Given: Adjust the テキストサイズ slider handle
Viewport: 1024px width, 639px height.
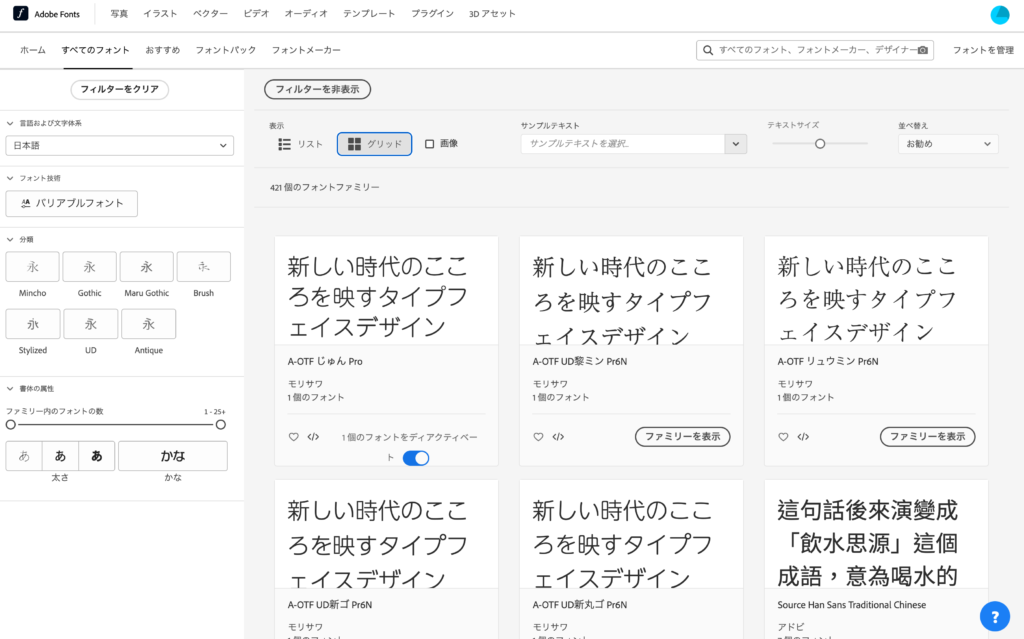Looking at the screenshot, I should tap(820, 144).
